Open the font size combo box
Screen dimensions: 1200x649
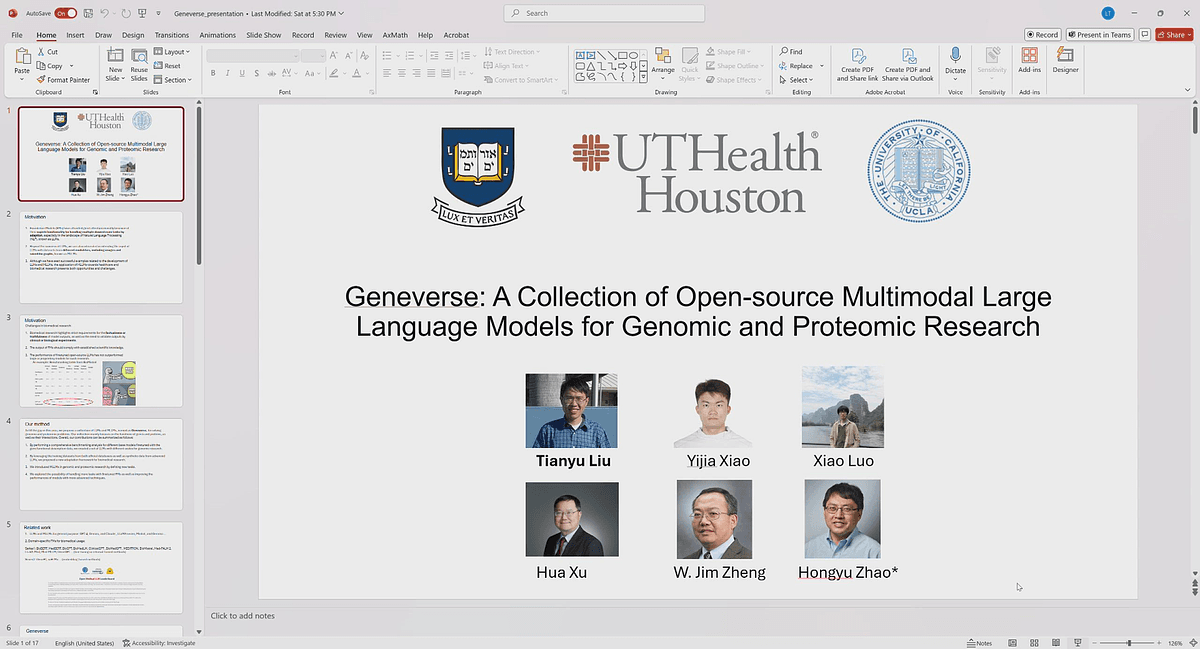[x=313, y=56]
